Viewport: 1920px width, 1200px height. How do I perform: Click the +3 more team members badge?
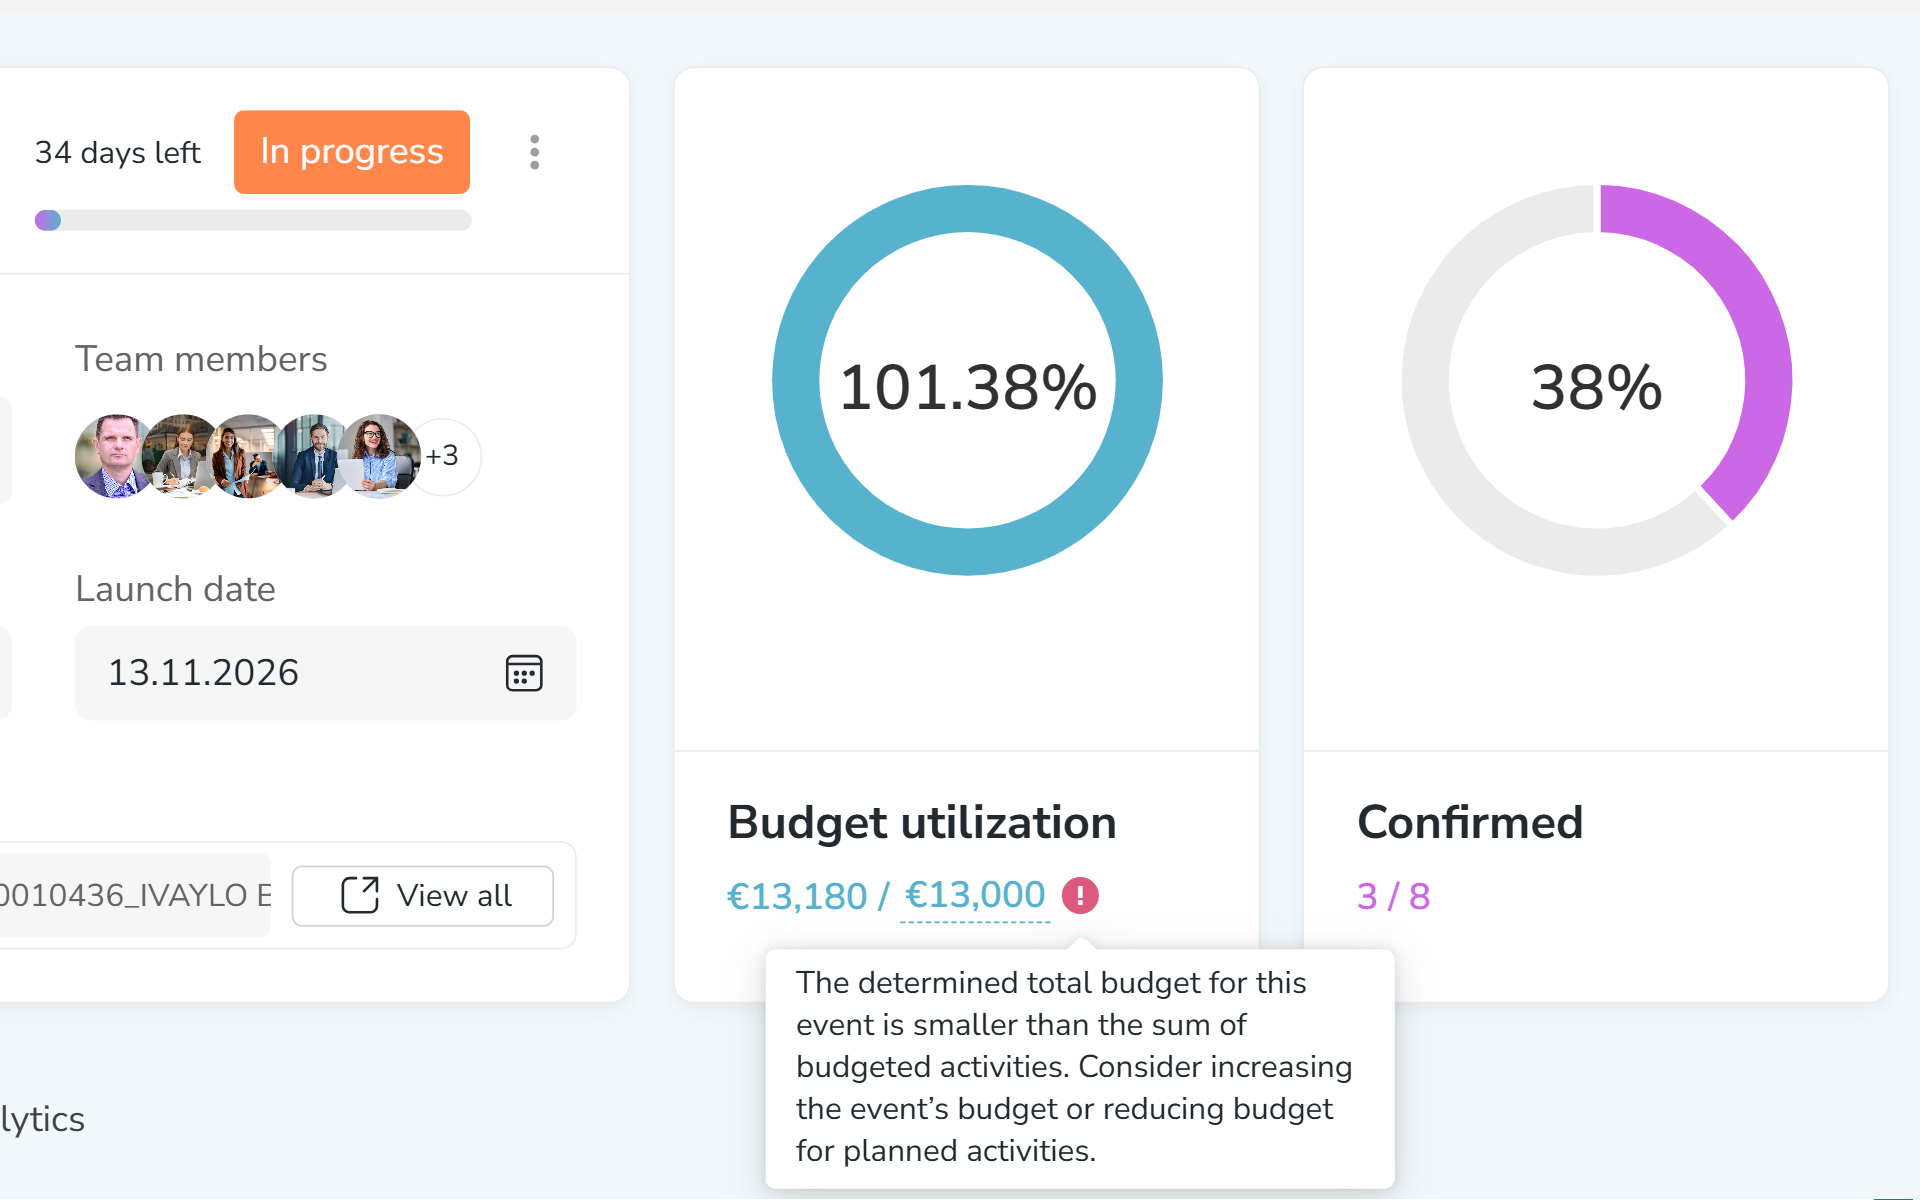(x=443, y=456)
